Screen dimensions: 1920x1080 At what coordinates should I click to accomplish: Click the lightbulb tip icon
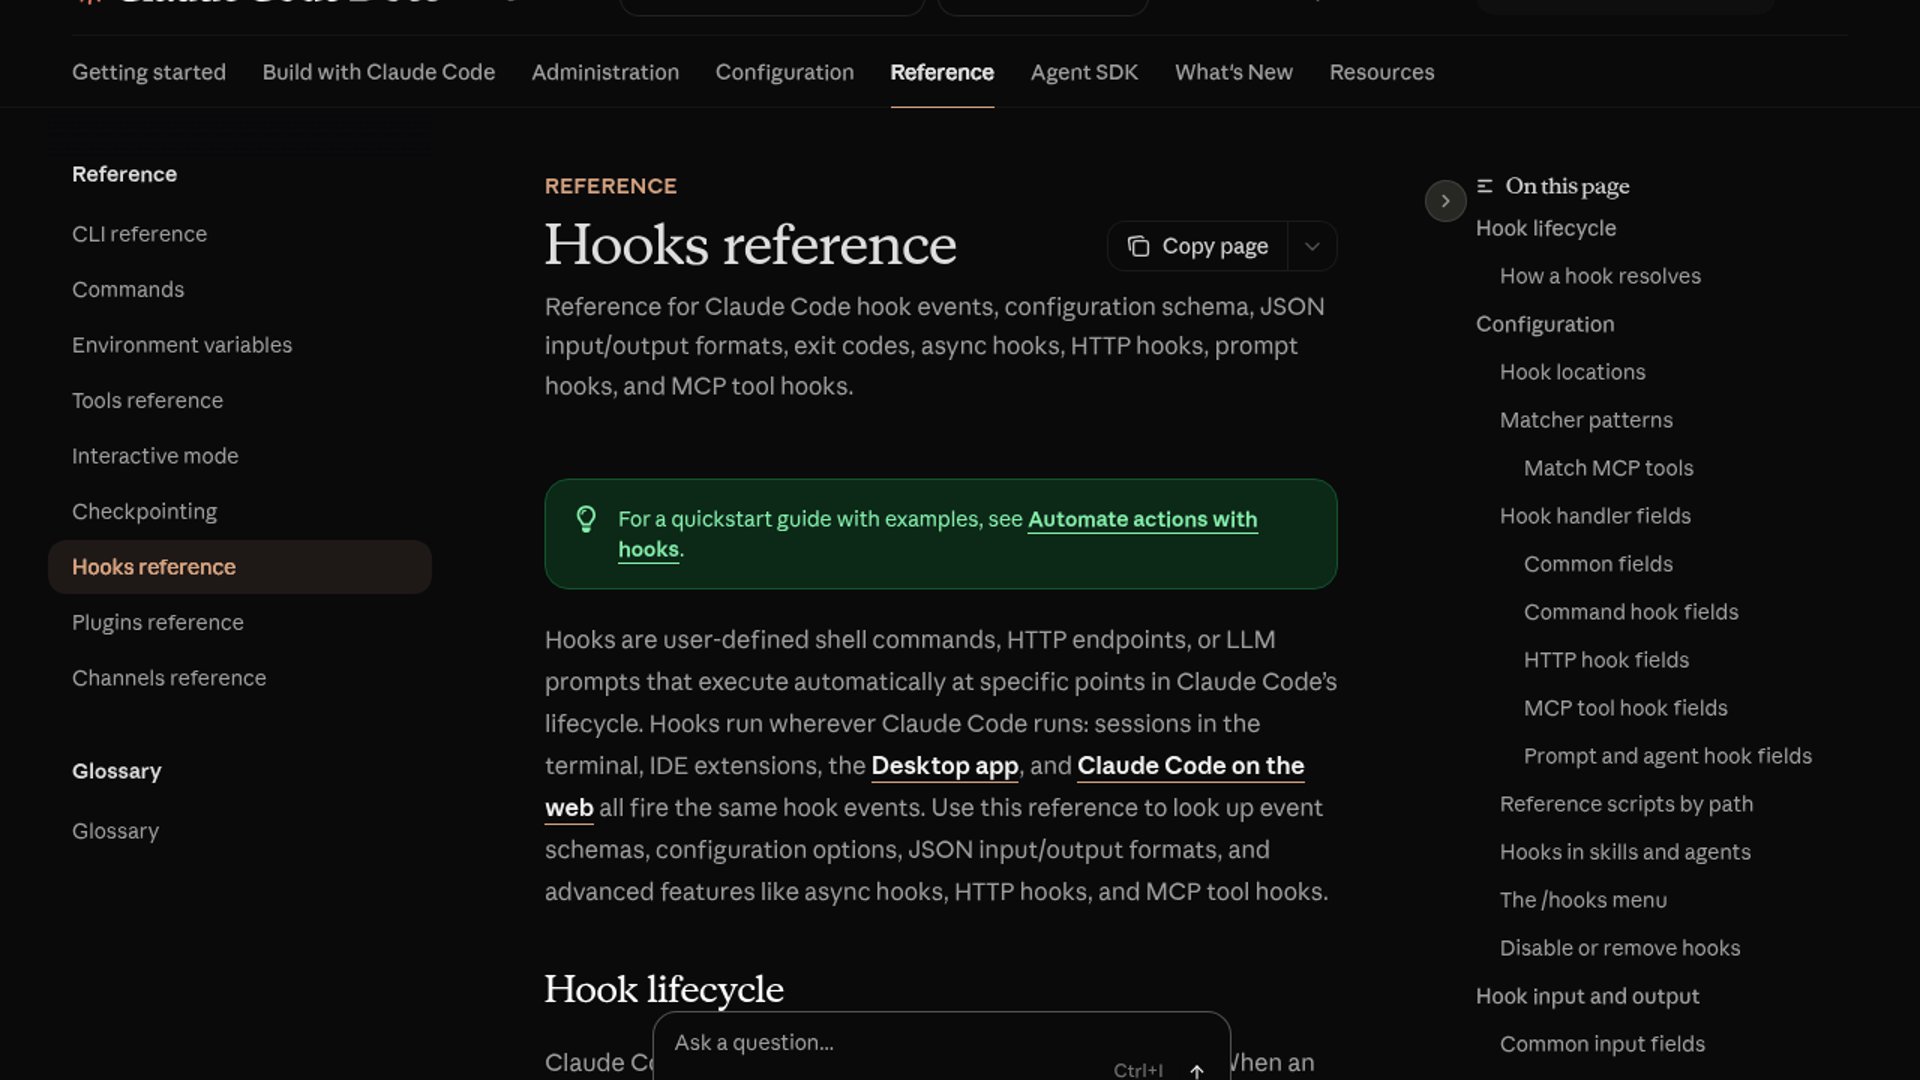pyautogui.click(x=586, y=519)
